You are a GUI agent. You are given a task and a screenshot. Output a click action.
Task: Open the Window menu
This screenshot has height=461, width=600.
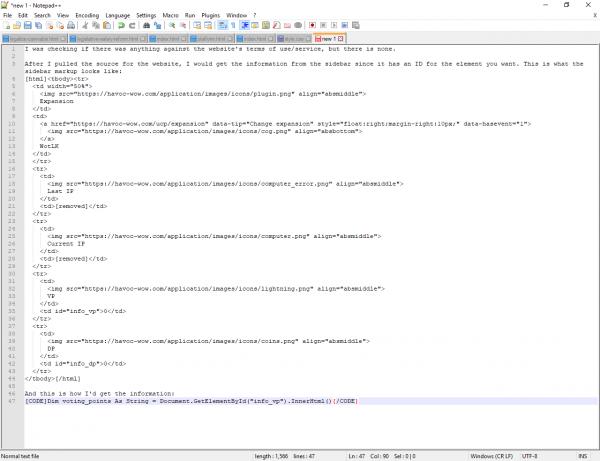(236, 15)
